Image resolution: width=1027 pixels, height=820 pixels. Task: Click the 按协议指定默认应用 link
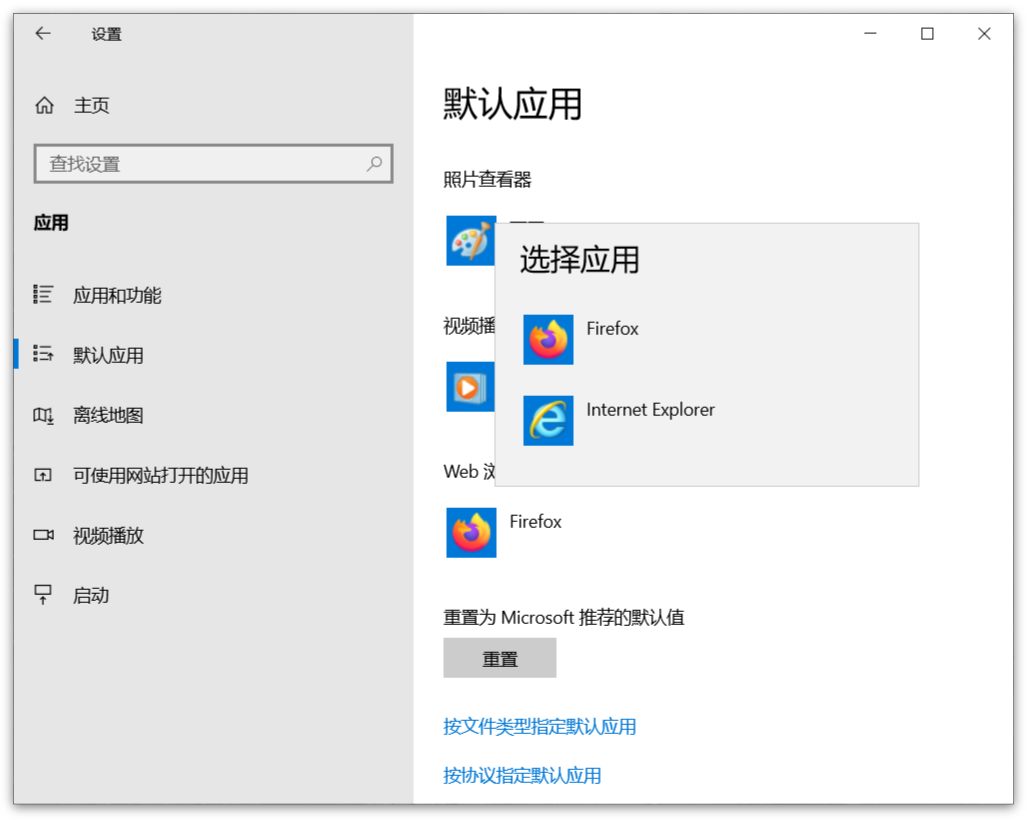coord(521,776)
